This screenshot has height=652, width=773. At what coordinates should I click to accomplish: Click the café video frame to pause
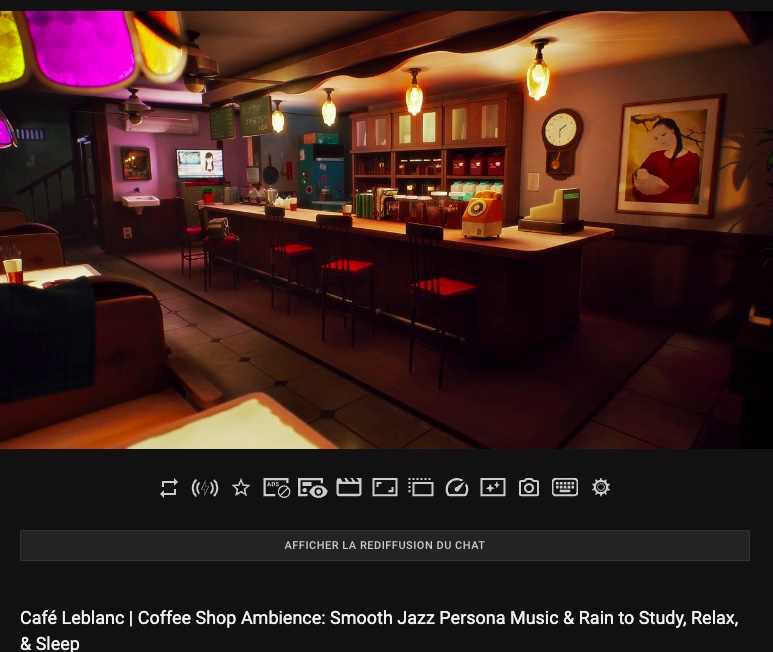pos(386,229)
